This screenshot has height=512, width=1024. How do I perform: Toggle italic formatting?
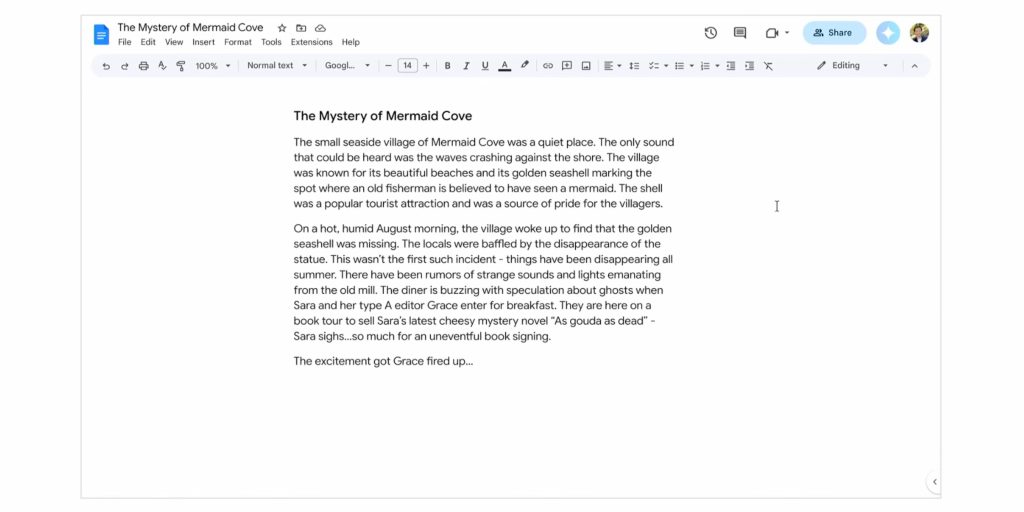466,66
